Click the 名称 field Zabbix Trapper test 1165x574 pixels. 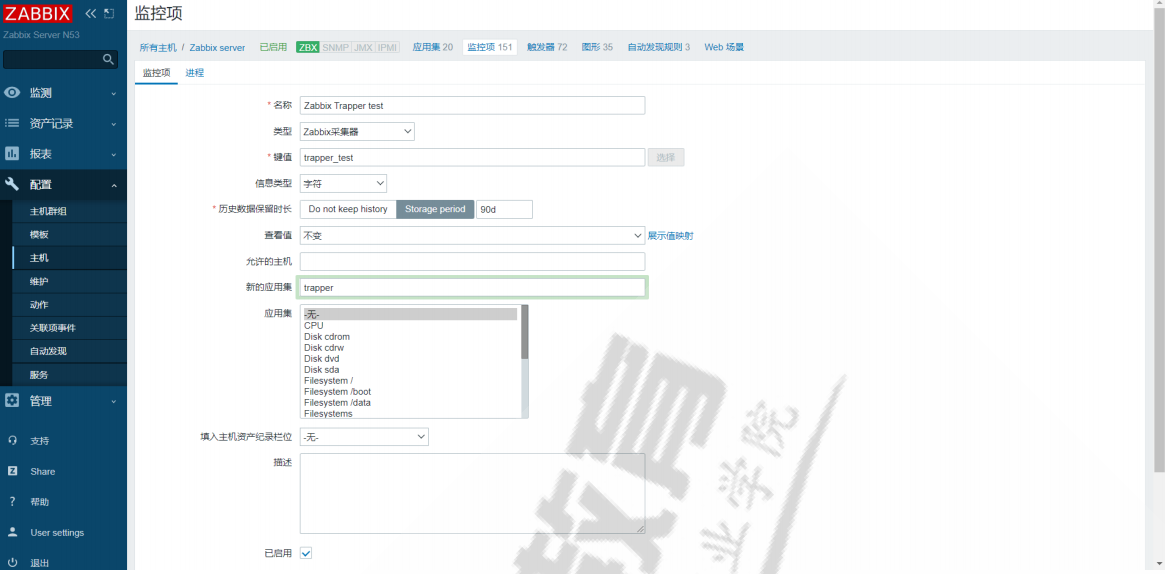click(473, 105)
